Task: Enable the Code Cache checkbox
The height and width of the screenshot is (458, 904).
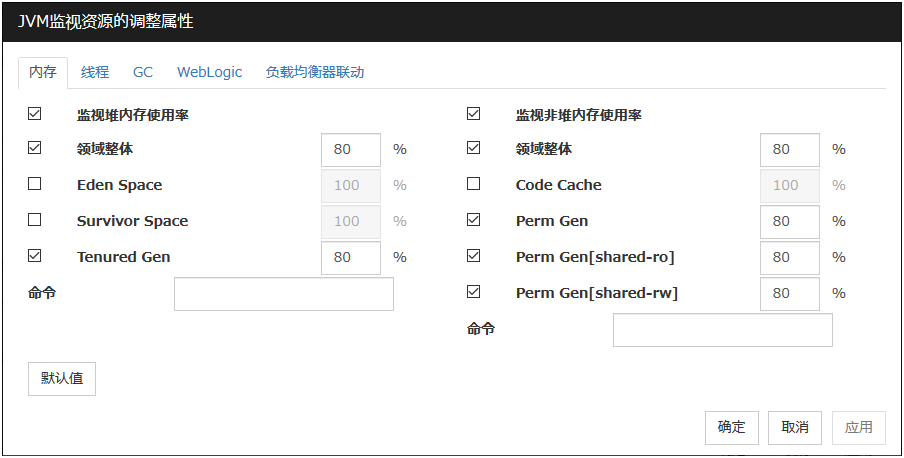Action: click(474, 184)
